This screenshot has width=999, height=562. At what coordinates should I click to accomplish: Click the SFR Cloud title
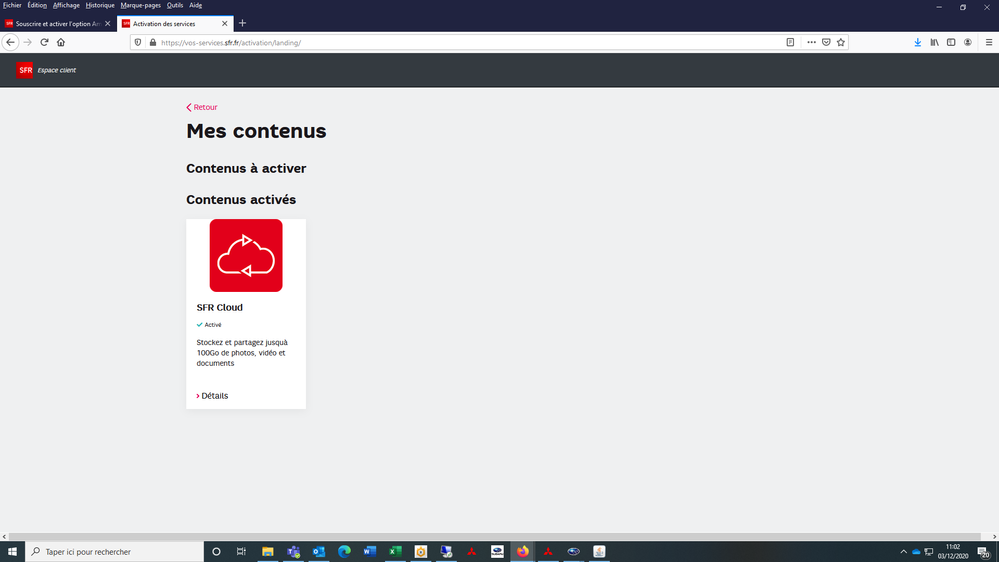[219, 307]
